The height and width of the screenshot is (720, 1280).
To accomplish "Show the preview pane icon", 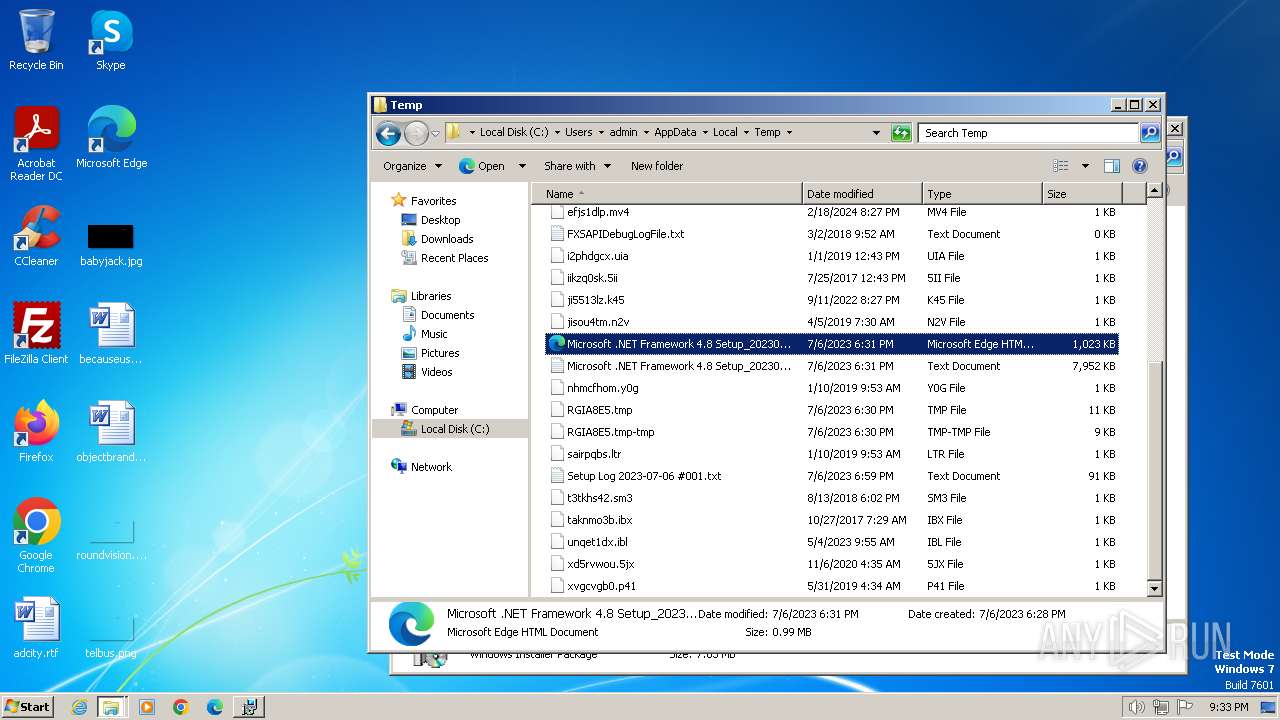I will point(1111,166).
